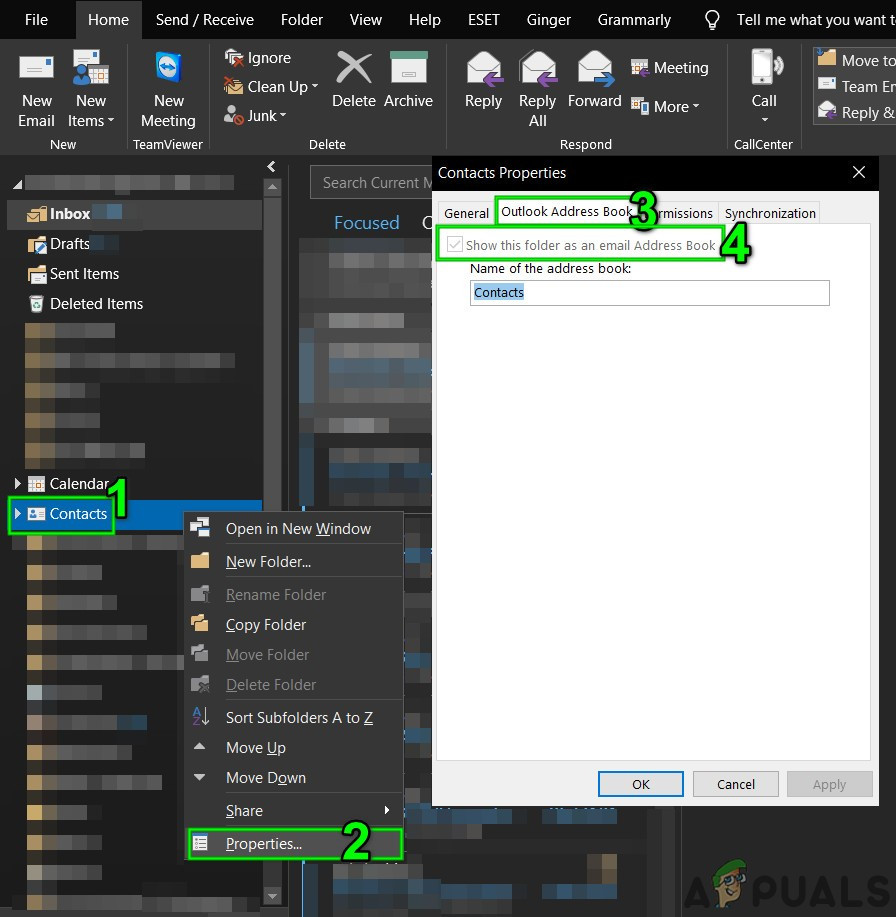The width and height of the screenshot is (896, 917).
Task: Archive the selected message
Action: 408,80
